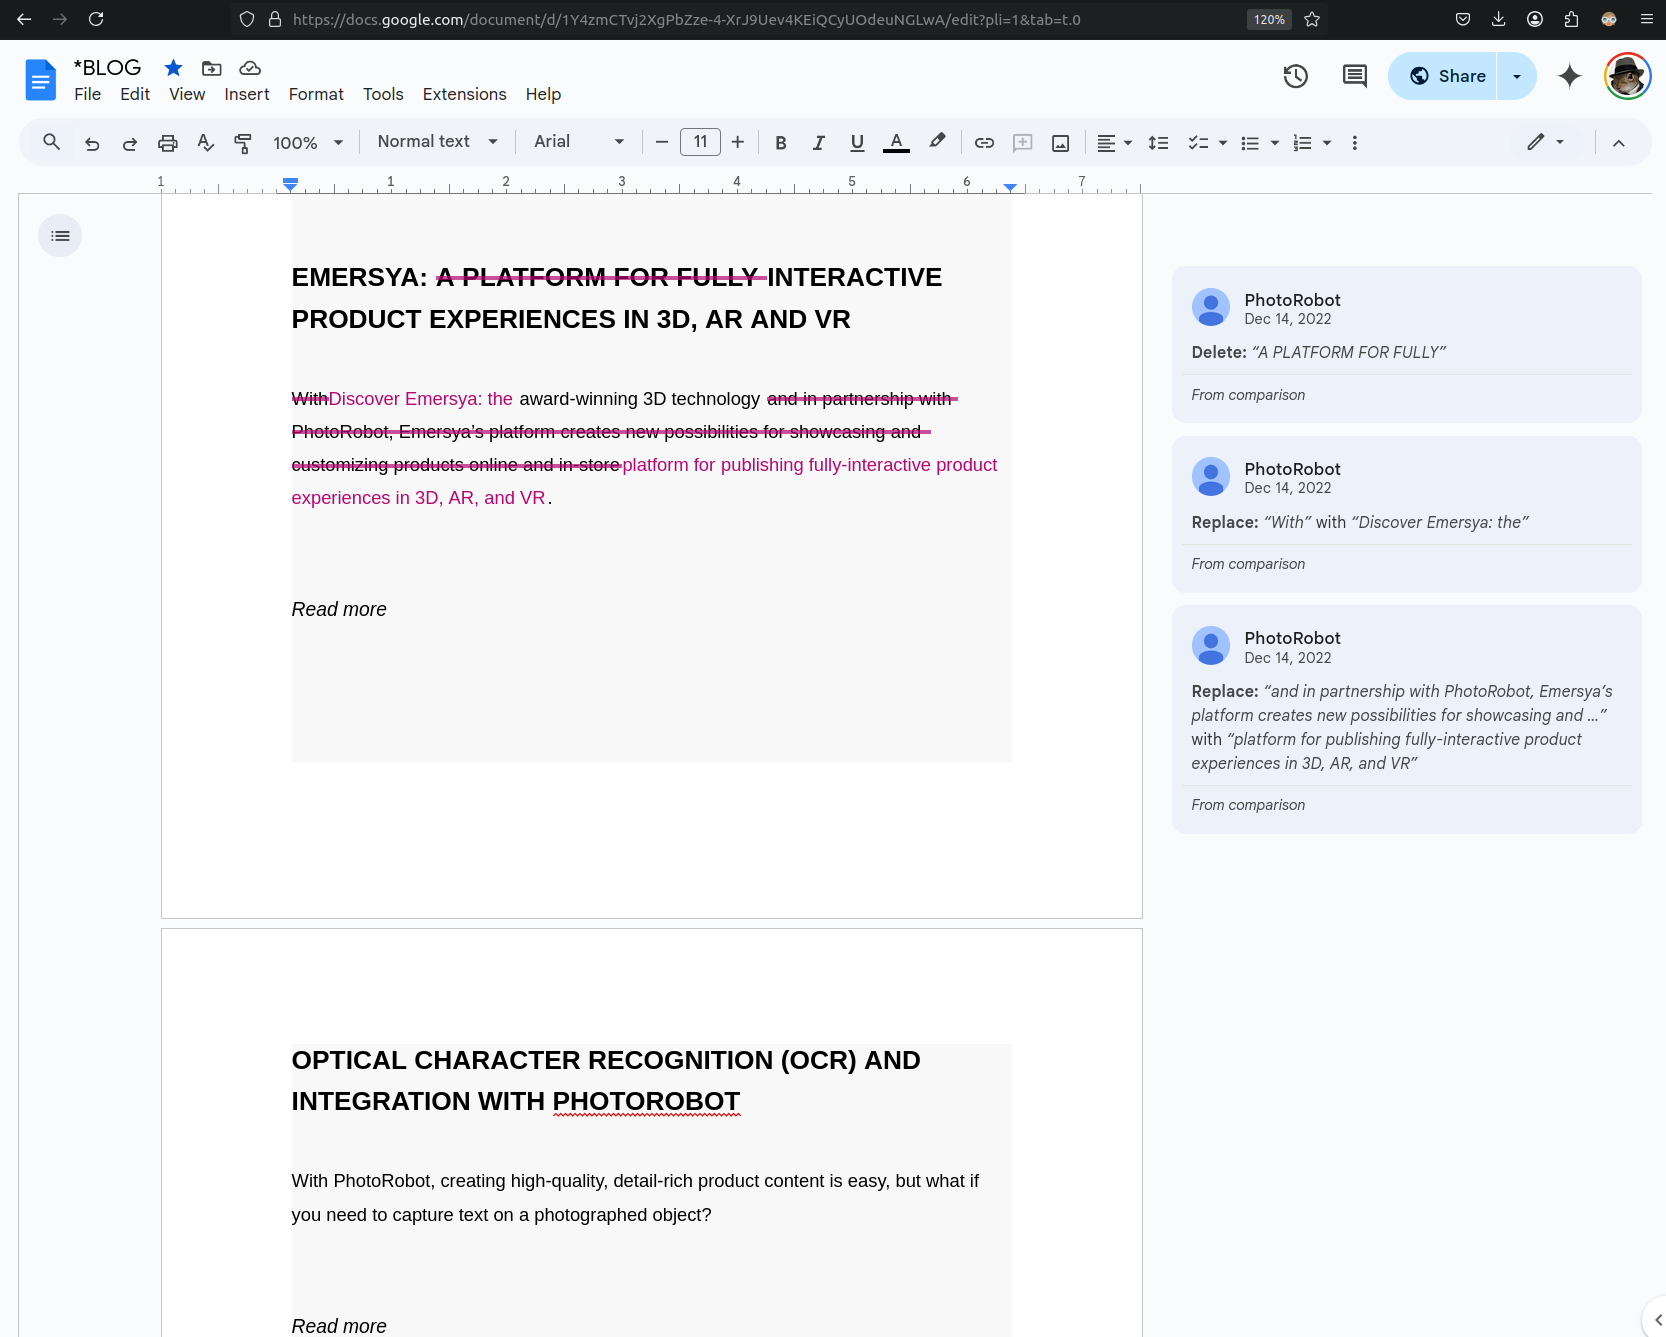Click Read more under the OCR section
This screenshot has height=1337, width=1666.
click(x=339, y=1326)
